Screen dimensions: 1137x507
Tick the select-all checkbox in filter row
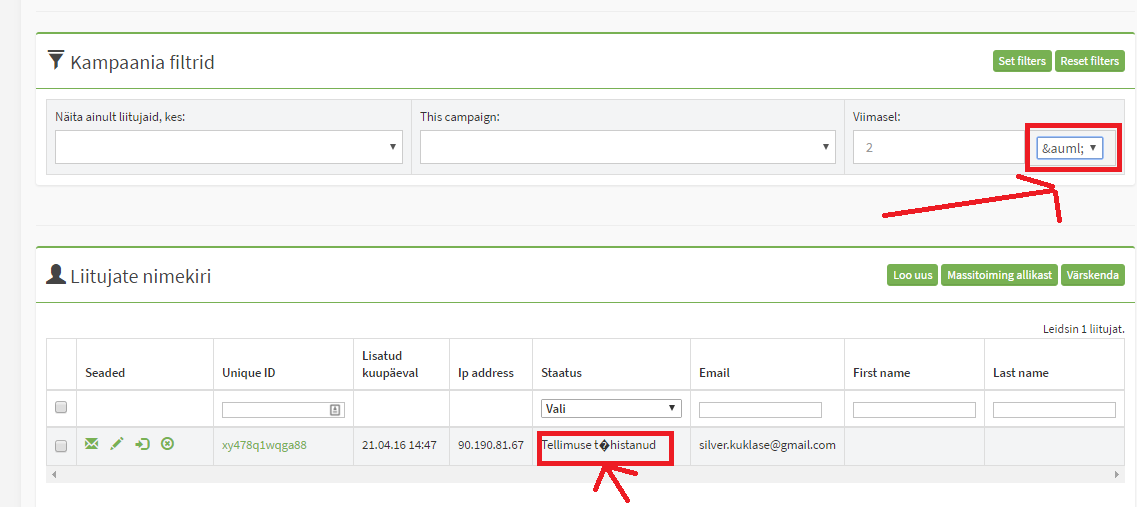[x=61, y=408]
